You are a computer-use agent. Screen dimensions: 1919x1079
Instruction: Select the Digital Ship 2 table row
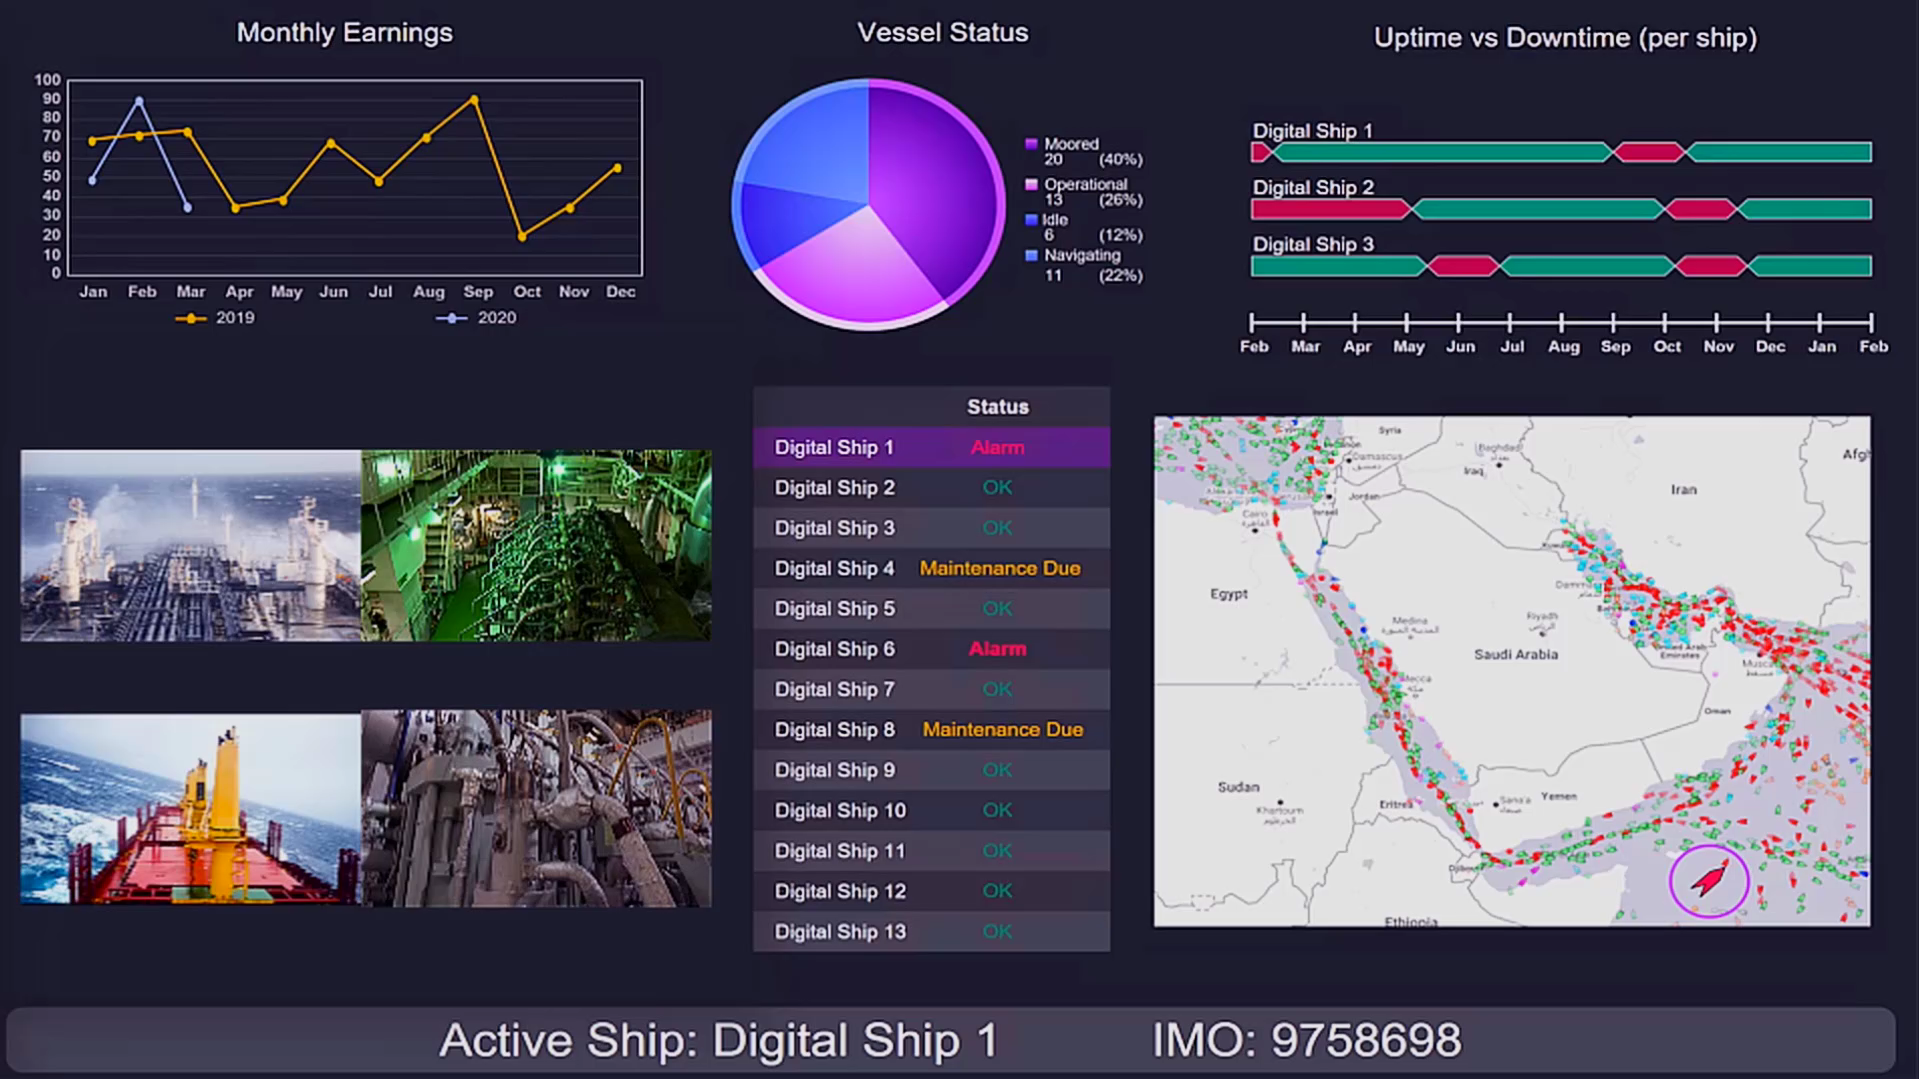(x=931, y=488)
